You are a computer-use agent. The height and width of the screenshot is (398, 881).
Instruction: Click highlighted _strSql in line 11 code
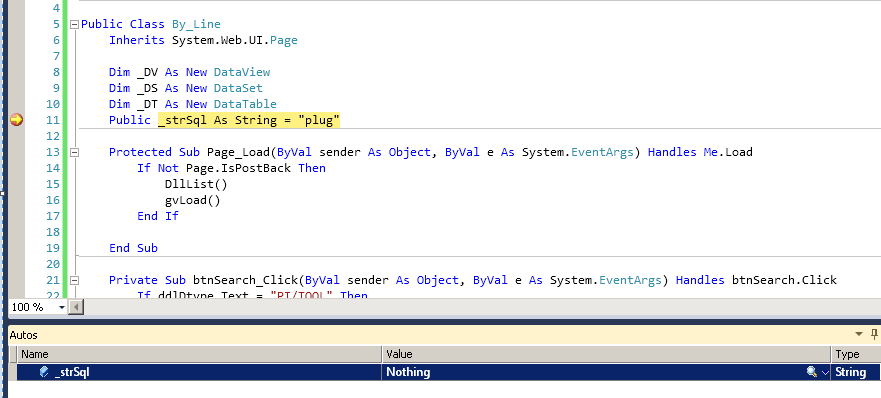click(x=183, y=120)
